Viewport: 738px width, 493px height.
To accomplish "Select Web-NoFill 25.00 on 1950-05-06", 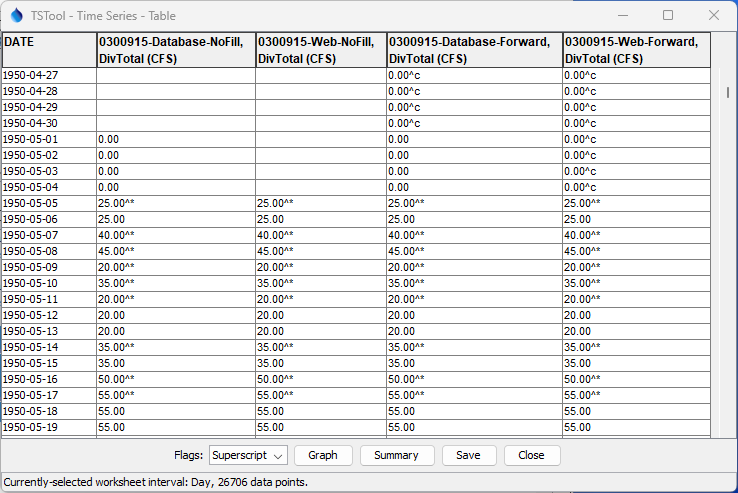I will pyautogui.click(x=321, y=219).
